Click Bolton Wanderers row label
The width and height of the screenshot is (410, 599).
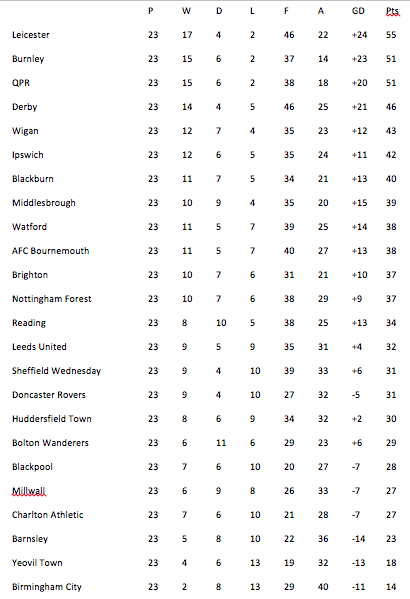[x=50, y=443]
